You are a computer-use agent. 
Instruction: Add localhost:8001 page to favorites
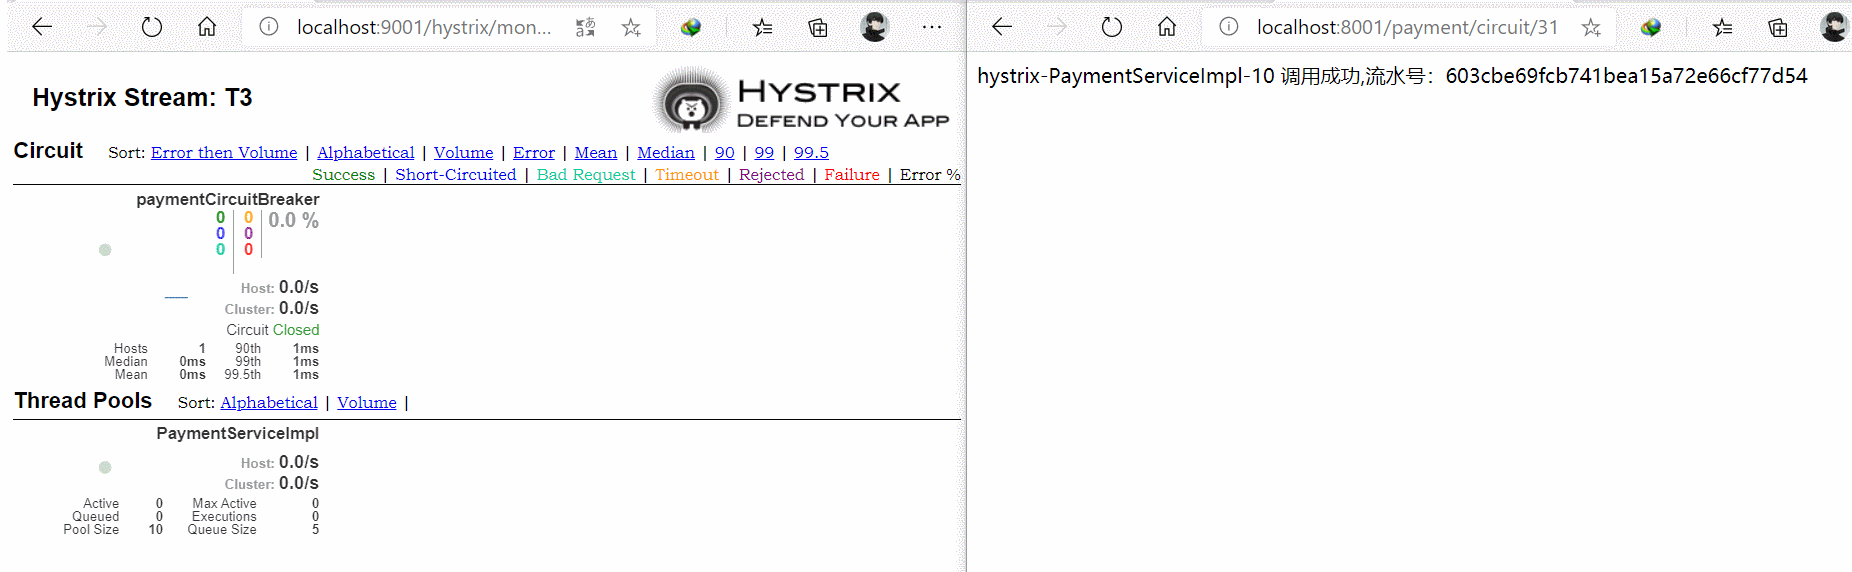pyautogui.click(x=1591, y=28)
